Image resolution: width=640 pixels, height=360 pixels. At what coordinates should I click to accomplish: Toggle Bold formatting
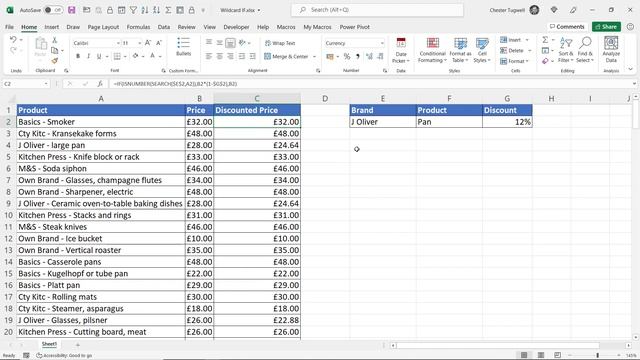(x=78, y=56)
